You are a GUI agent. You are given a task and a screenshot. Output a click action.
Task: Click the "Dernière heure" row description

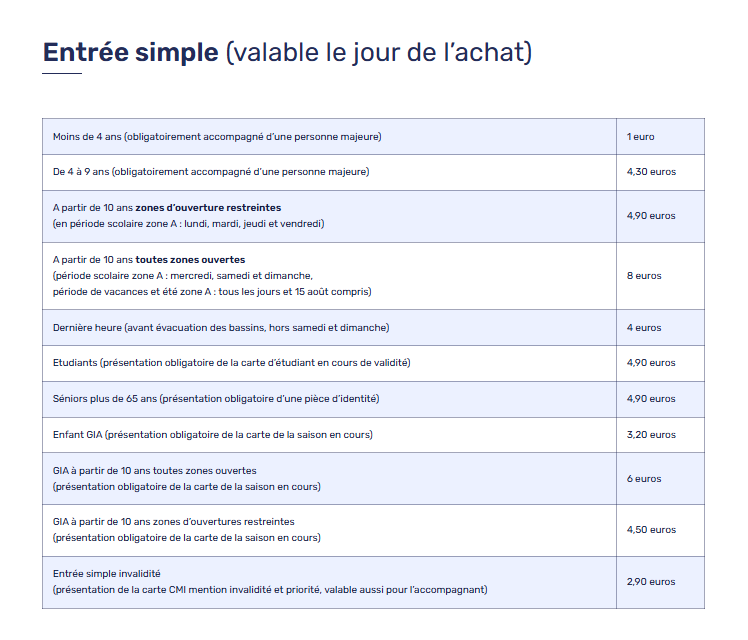(x=221, y=327)
